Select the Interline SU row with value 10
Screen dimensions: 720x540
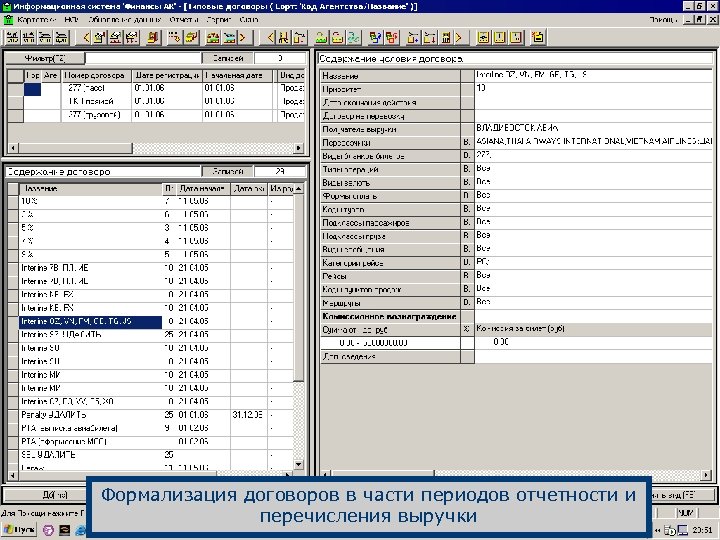click(156, 348)
